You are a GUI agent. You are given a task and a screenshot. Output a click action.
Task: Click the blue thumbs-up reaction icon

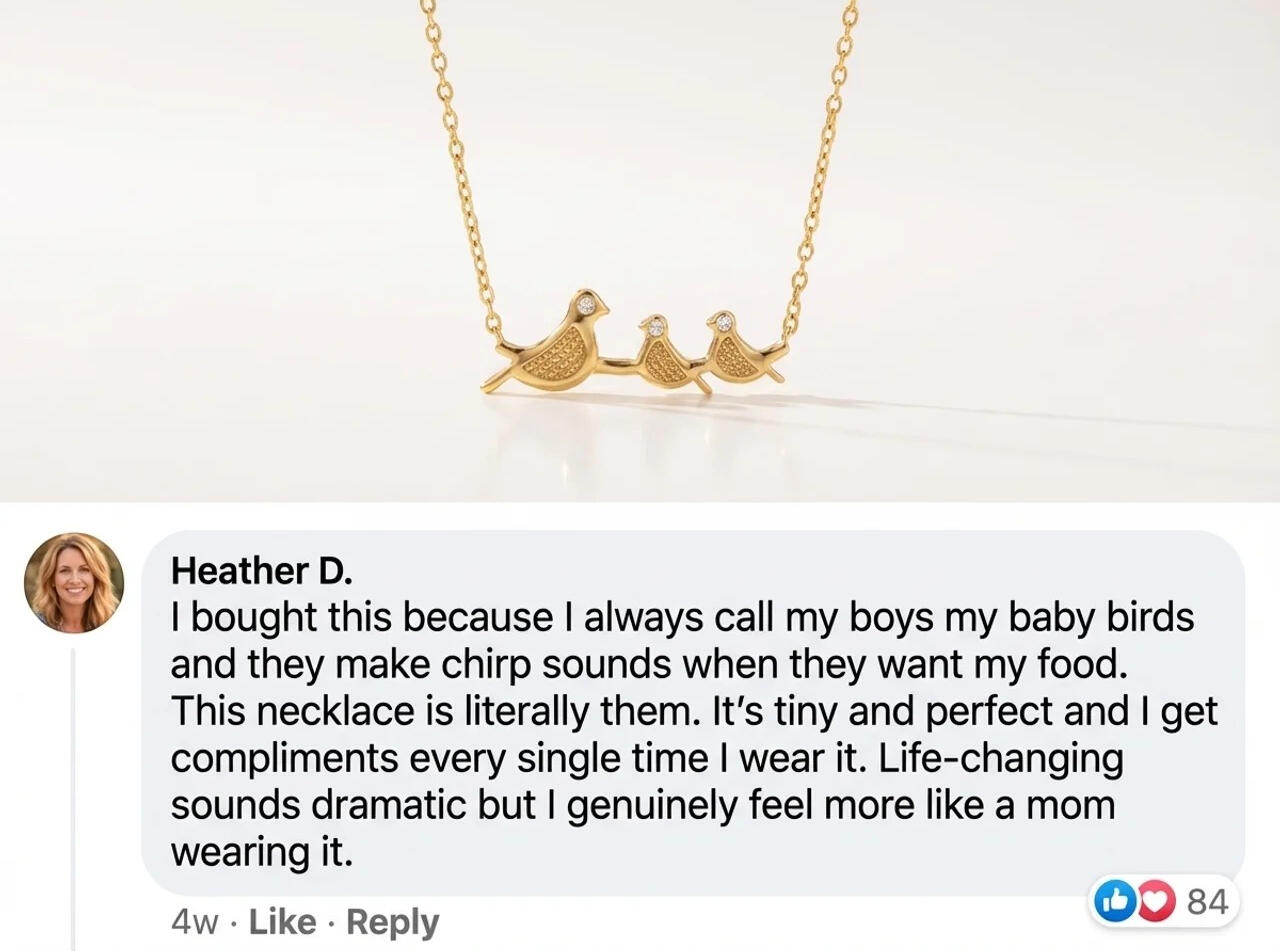(1112, 902)
